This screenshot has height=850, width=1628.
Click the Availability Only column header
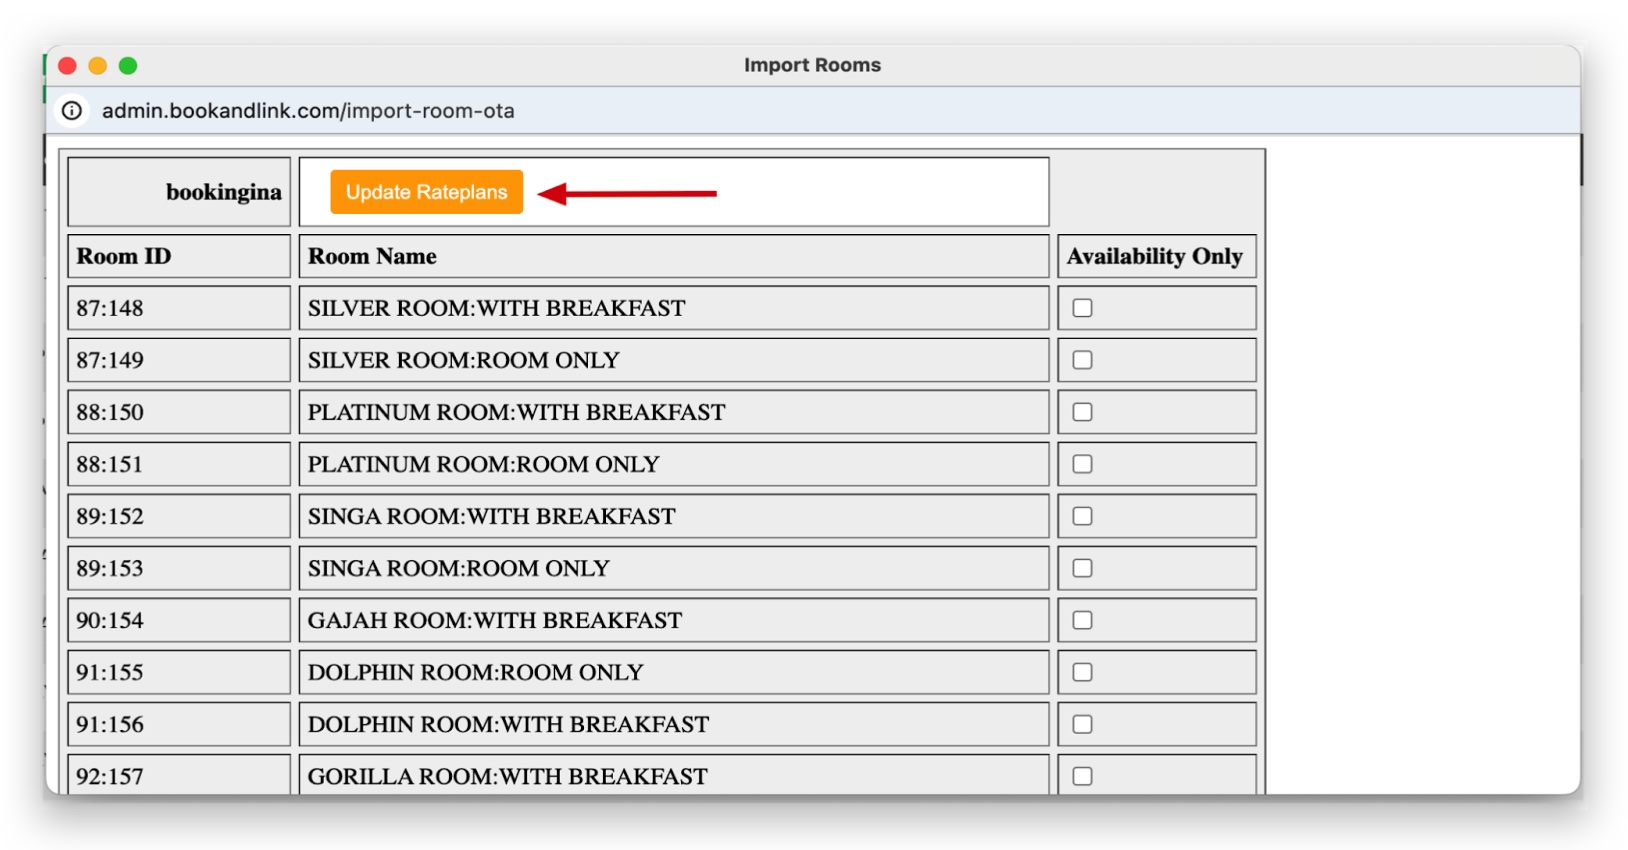point(1157,256)
